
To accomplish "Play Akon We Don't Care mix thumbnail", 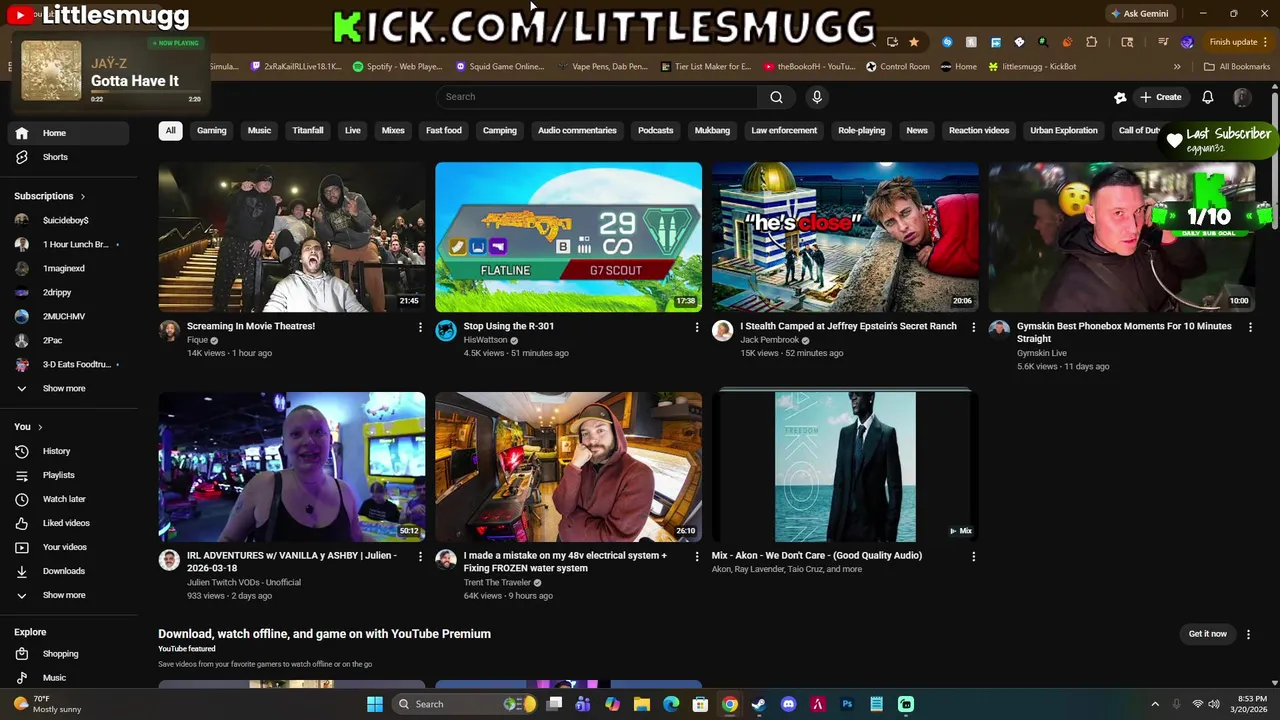I will 845,467.
